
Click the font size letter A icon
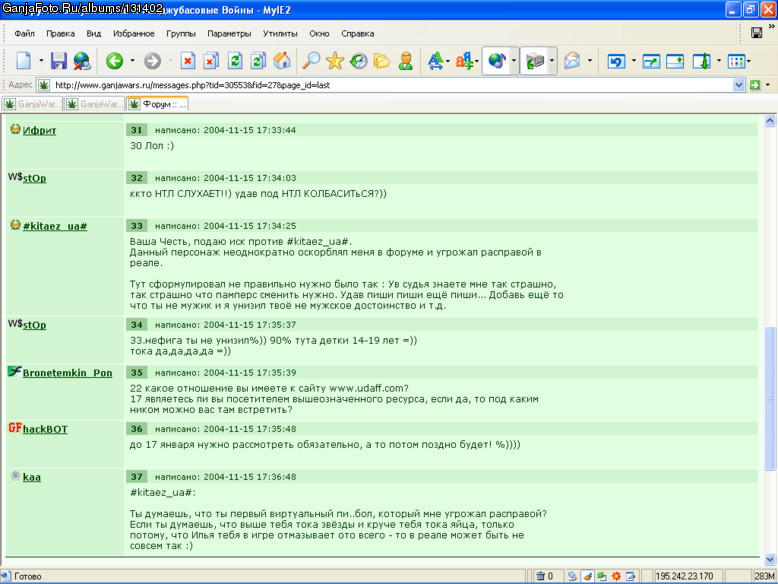(435, 61)
